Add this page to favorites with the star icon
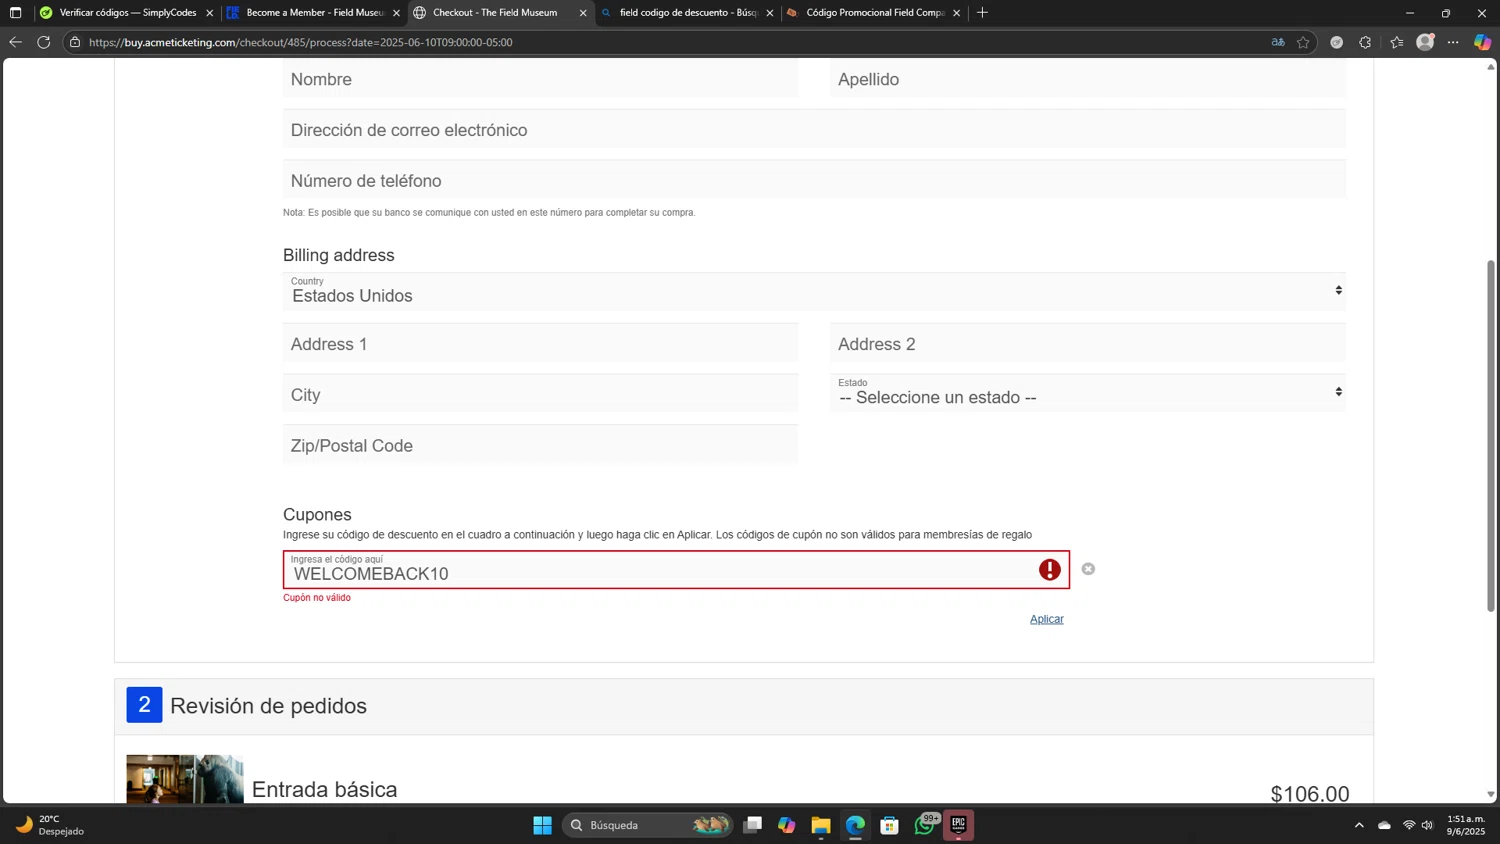The height and width of the screenshot is (844, 1500). coord(1303,42)
